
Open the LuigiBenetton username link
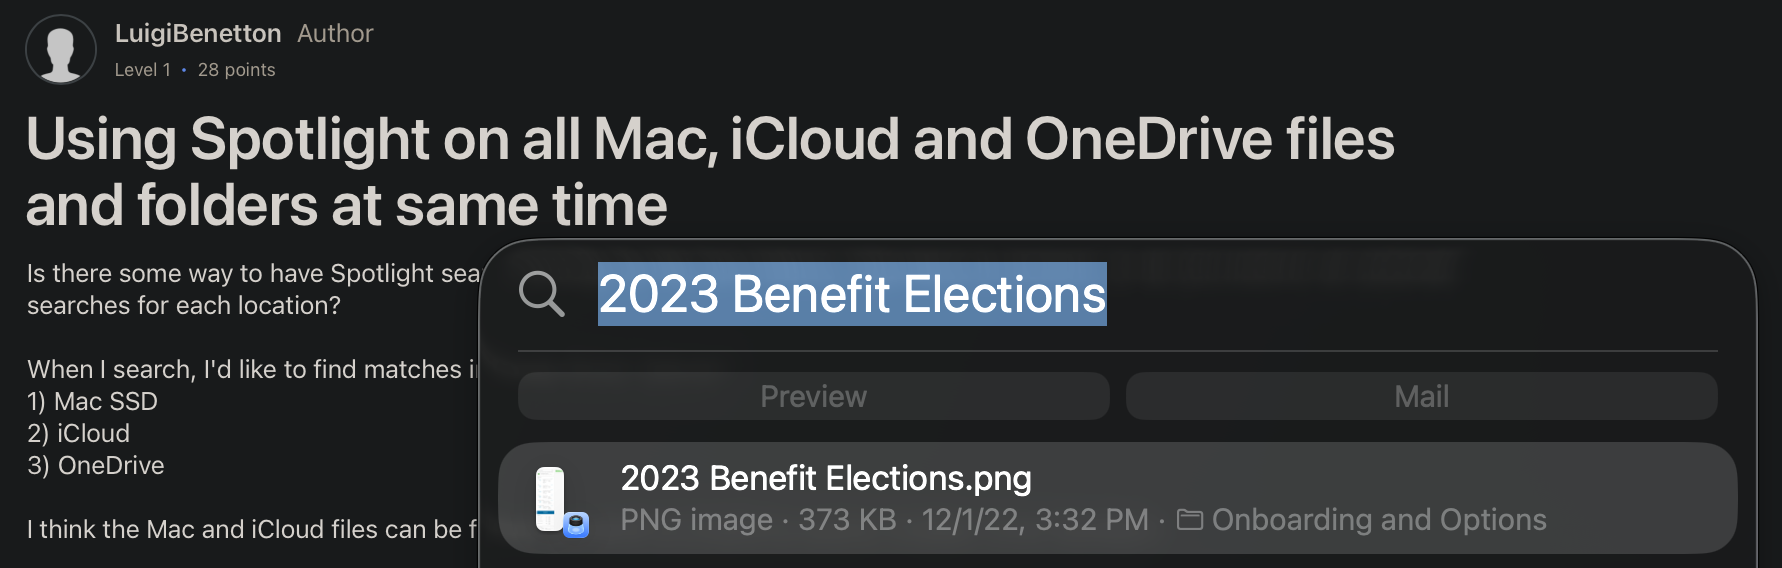(x=198, y=34)
